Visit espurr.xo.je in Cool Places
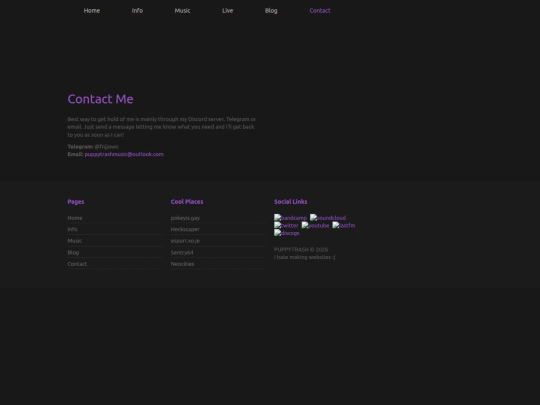The width and height of the screenshot is (540, 405). pyautogui.click(x=185, y=241)
